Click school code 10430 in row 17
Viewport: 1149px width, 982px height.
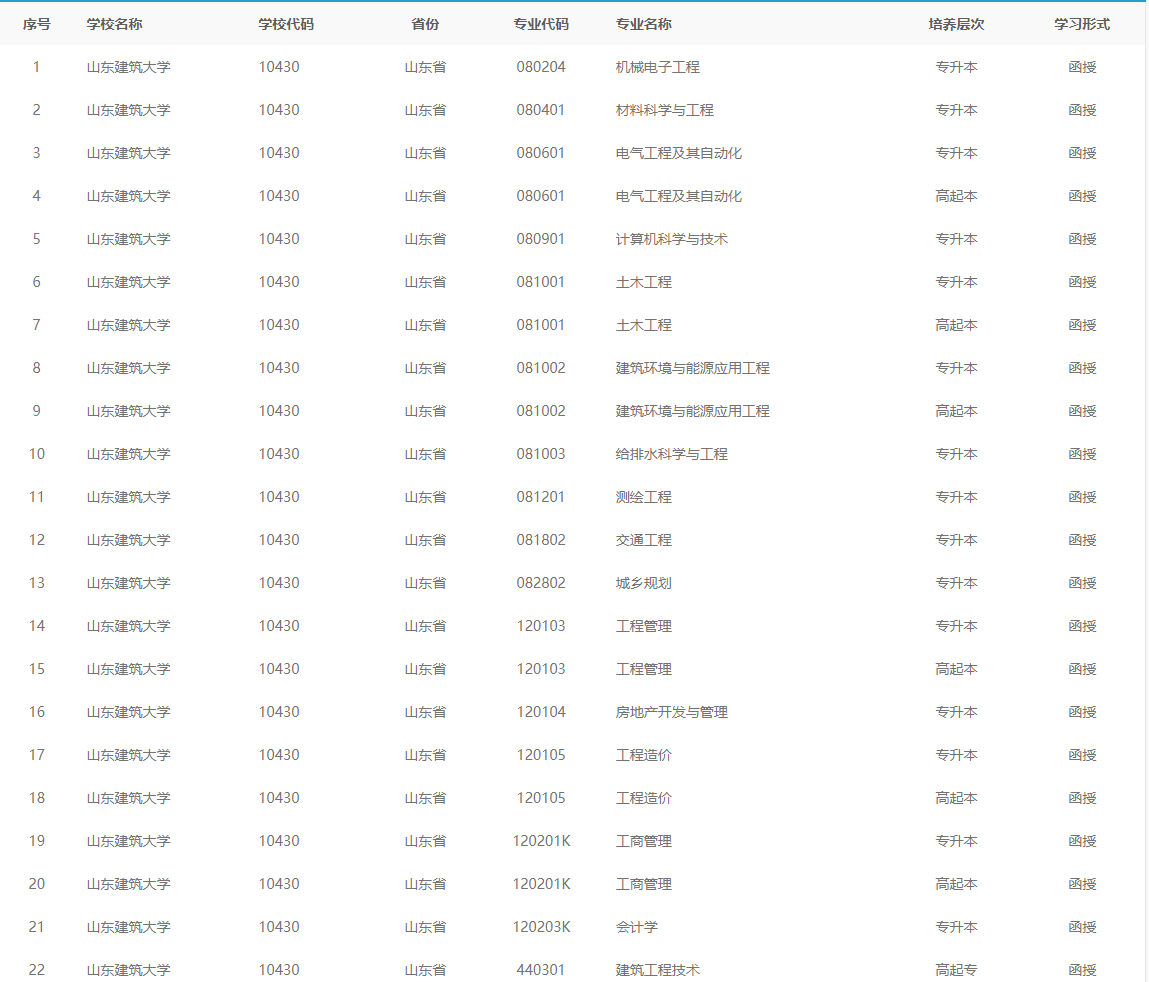click(278, 756)
